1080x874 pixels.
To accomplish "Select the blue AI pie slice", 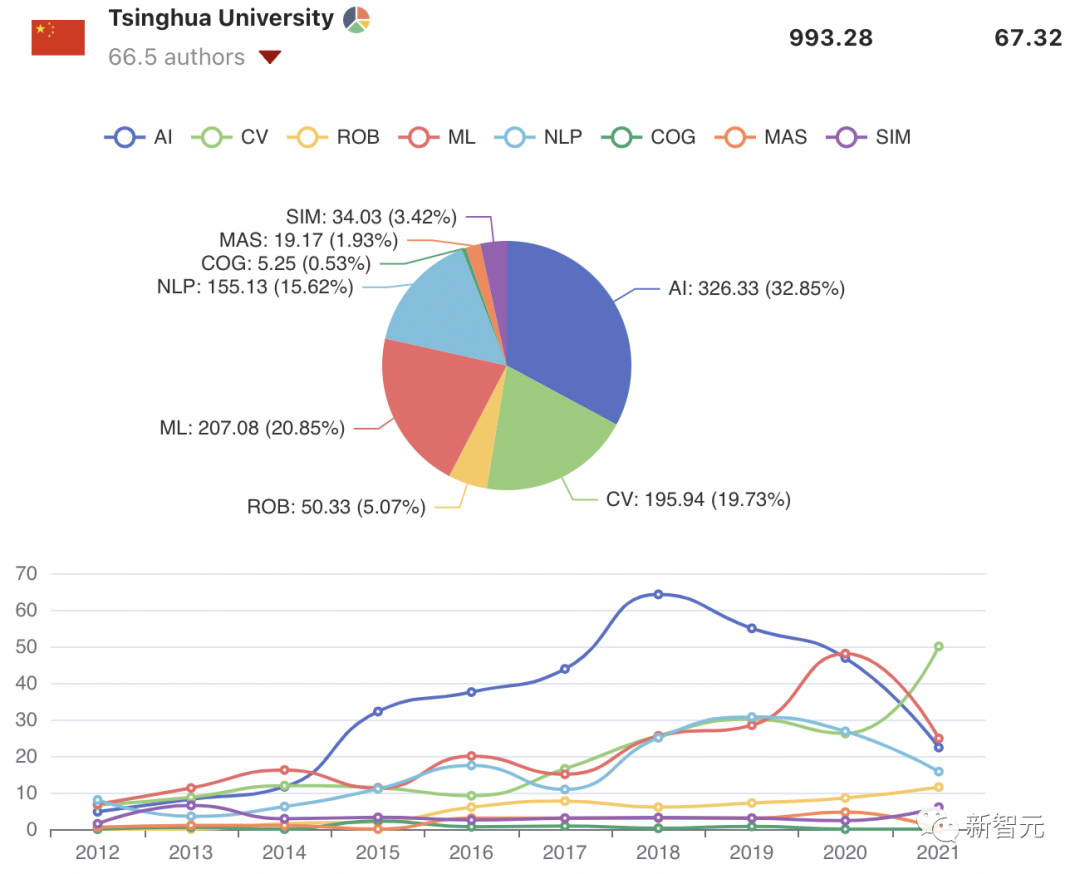I will pos(570,330).
